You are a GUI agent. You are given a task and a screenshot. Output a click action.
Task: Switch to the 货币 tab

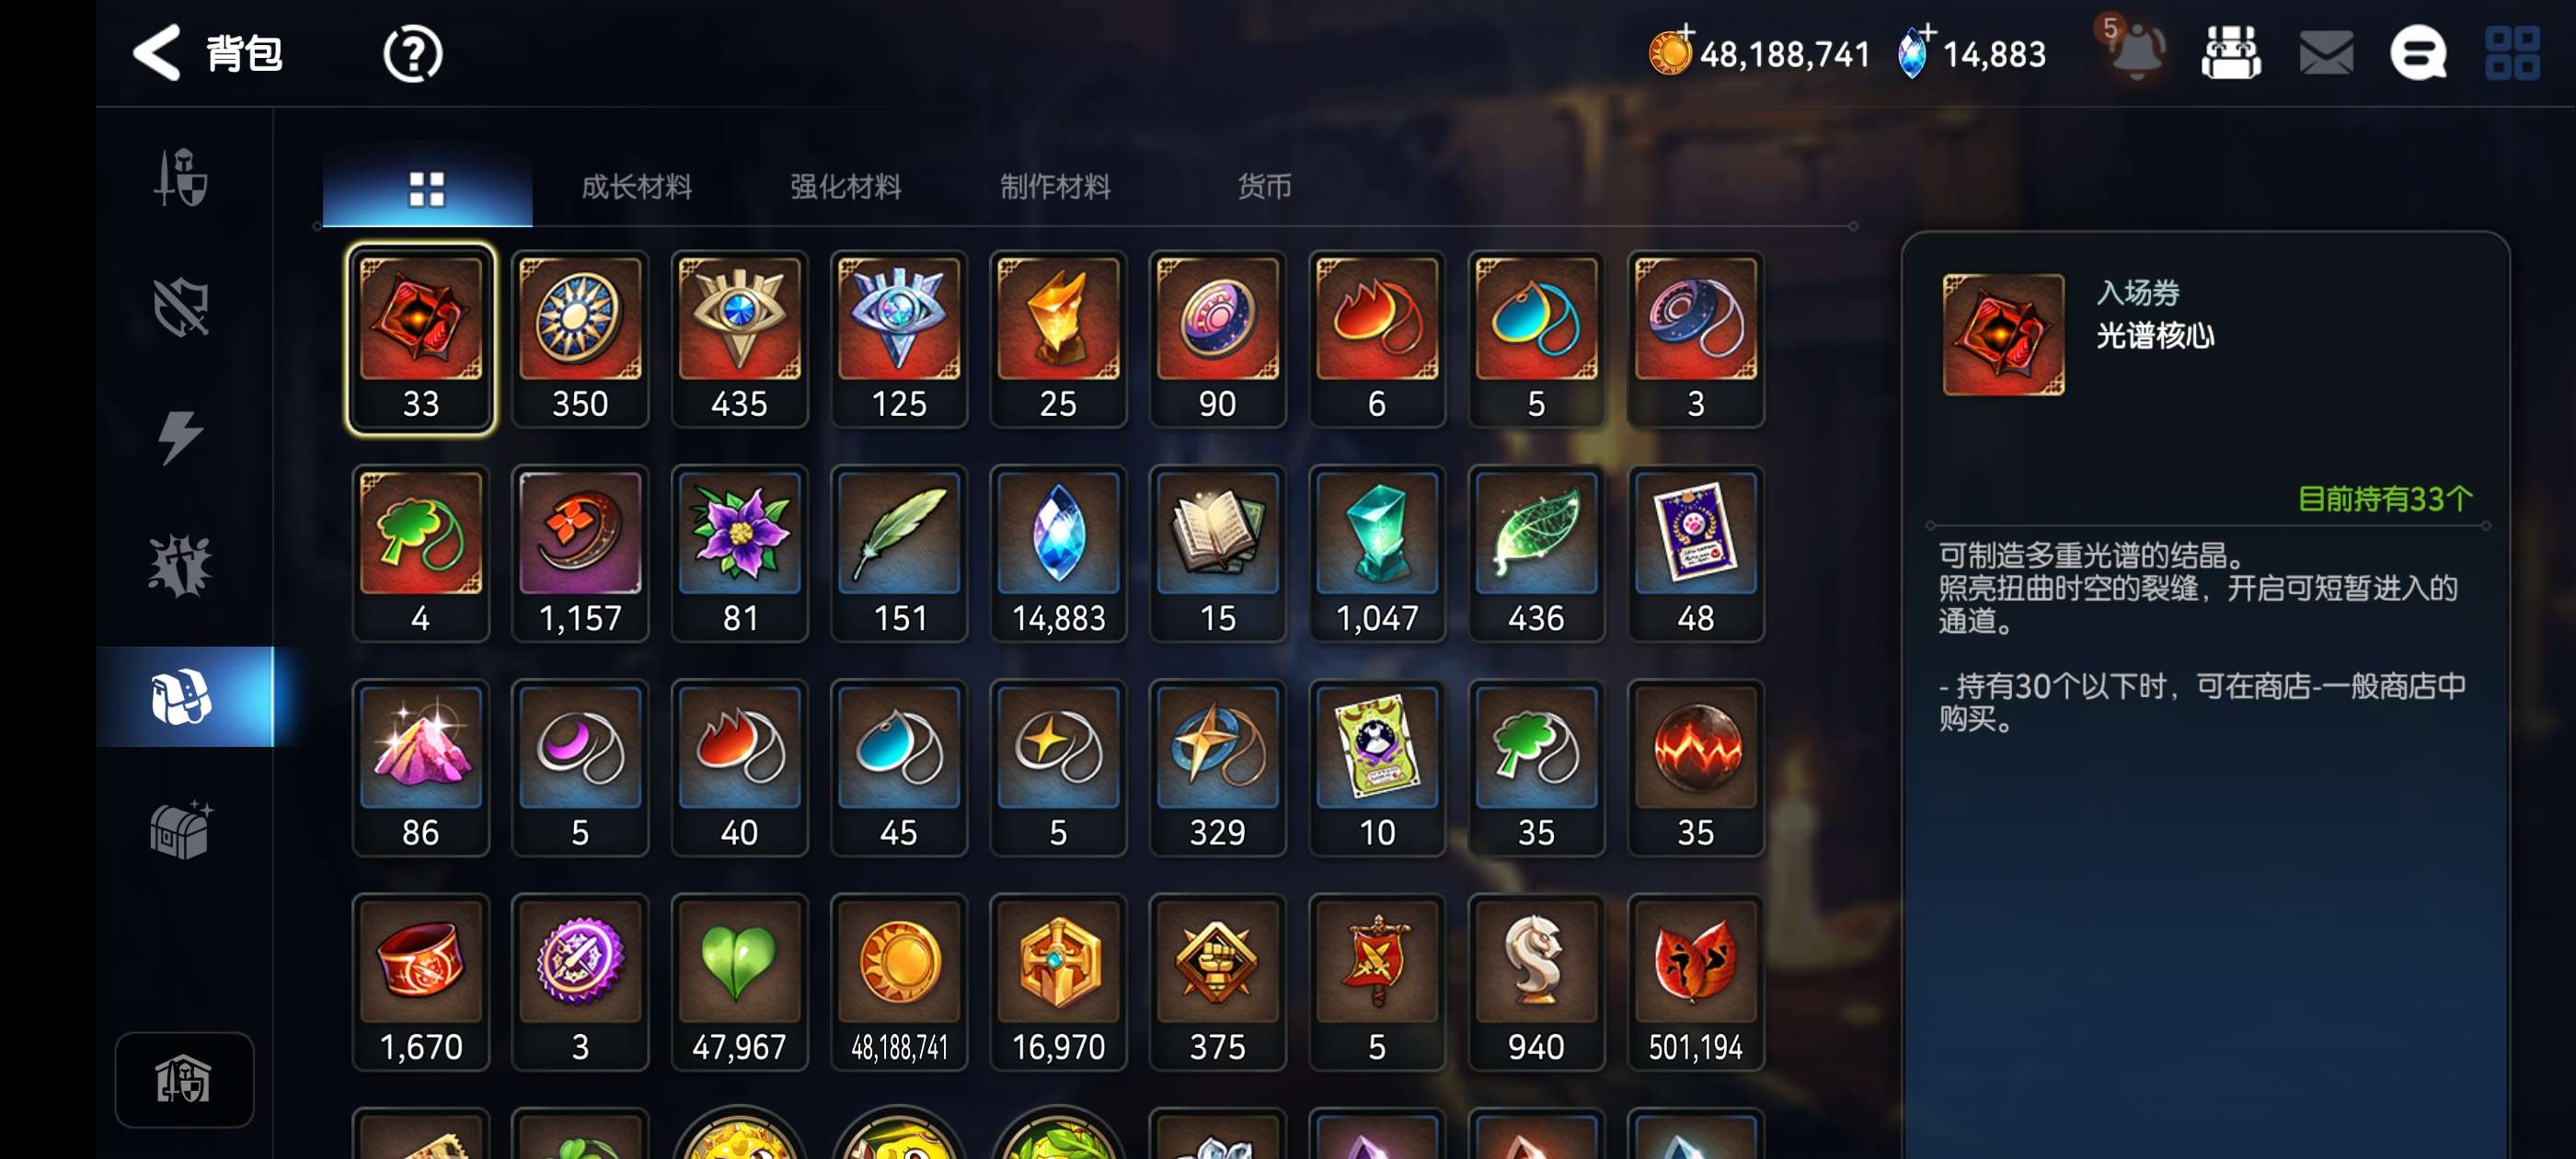tap(1264, 186)
